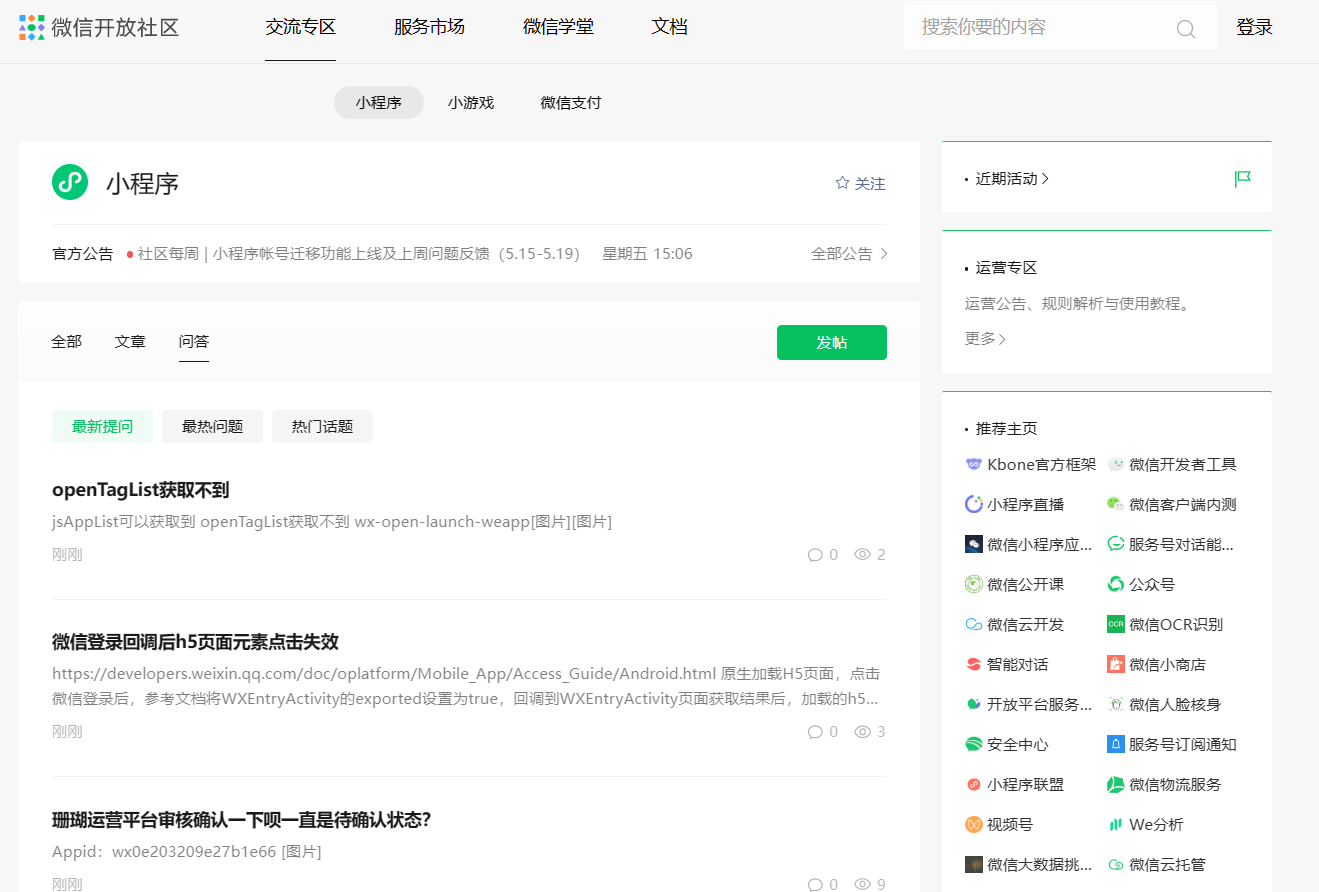Screen dimensions: 1319x892
Task: Open the Kbone官方框架 recommended page
Action: tap(1031, 464)
